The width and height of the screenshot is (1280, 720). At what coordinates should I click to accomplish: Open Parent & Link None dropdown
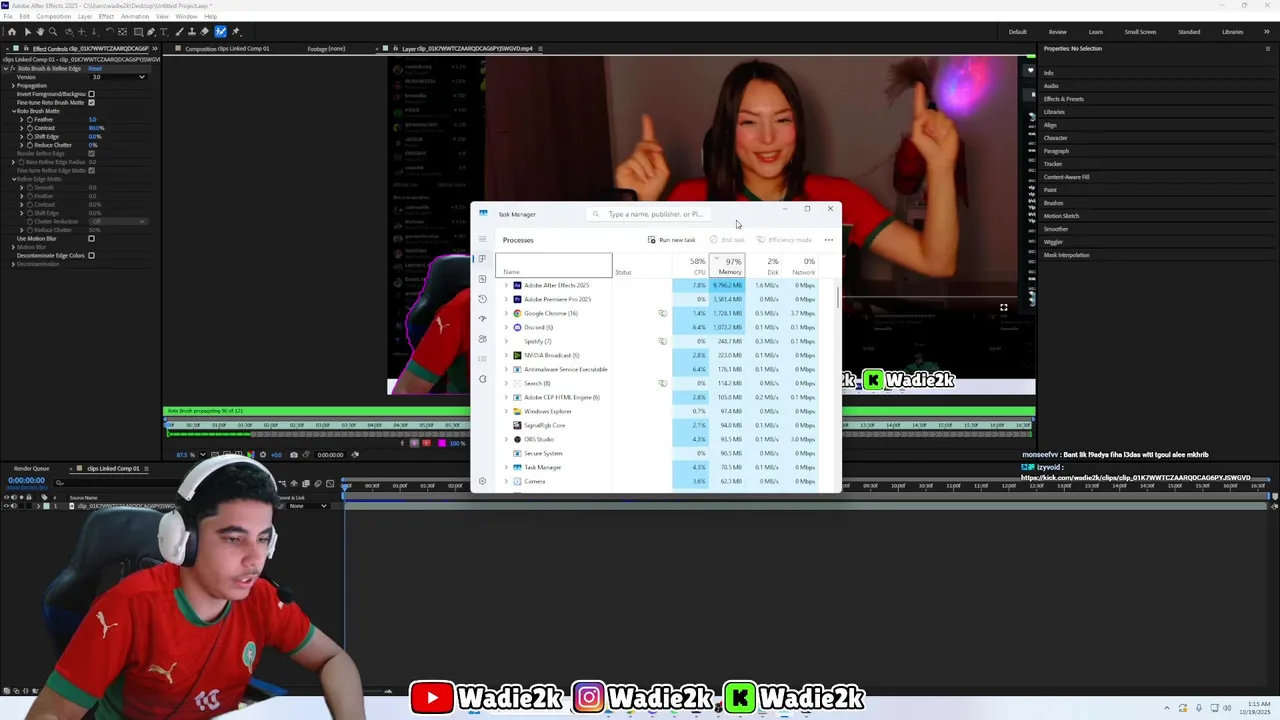point(307,506)
